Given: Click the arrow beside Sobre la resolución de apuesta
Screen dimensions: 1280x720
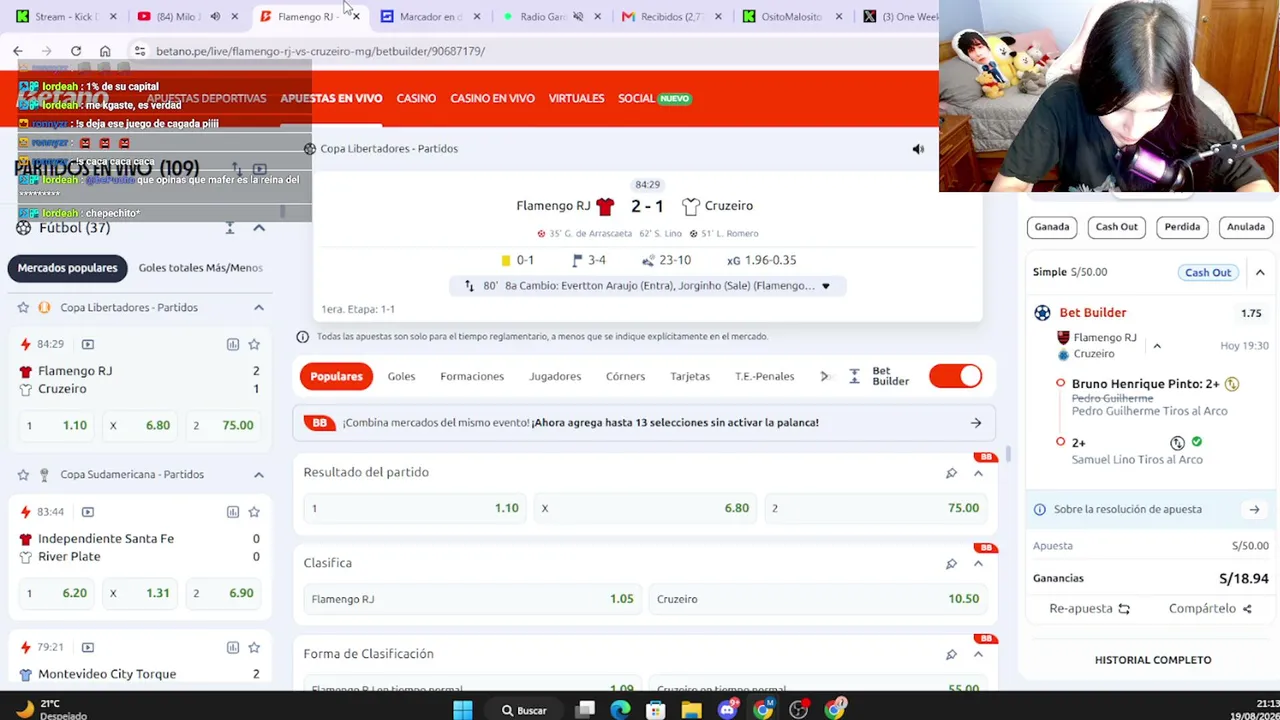Looking at the screenshot, I should 1254,510.
